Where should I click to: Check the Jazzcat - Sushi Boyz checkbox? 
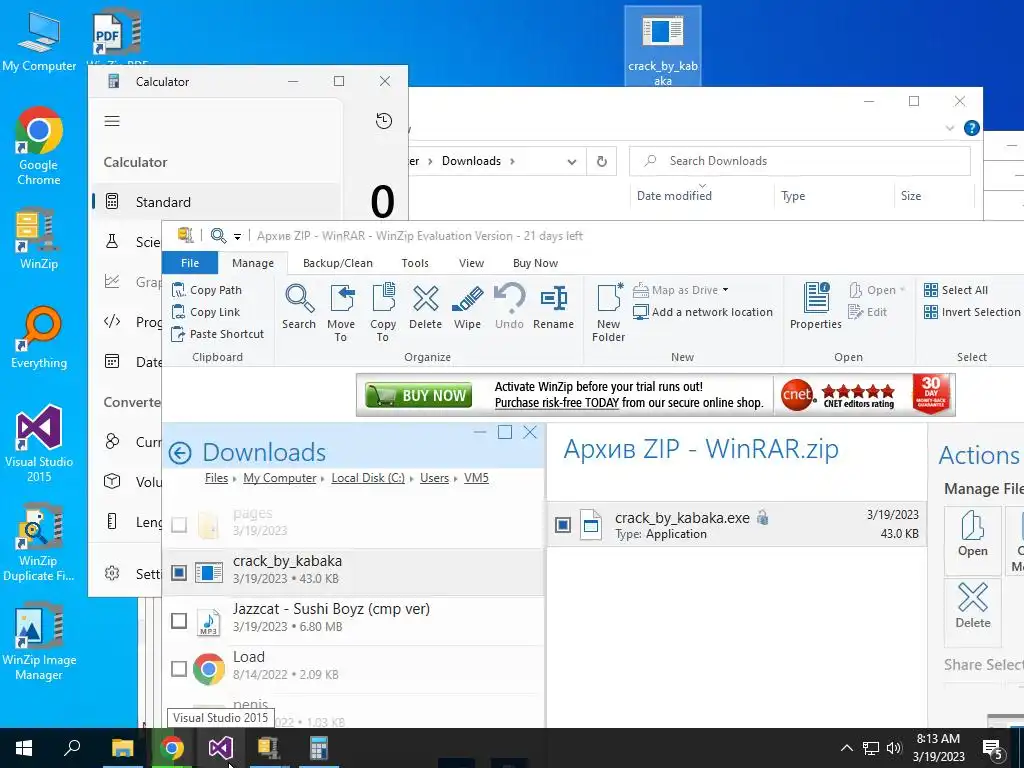(179, 620)
